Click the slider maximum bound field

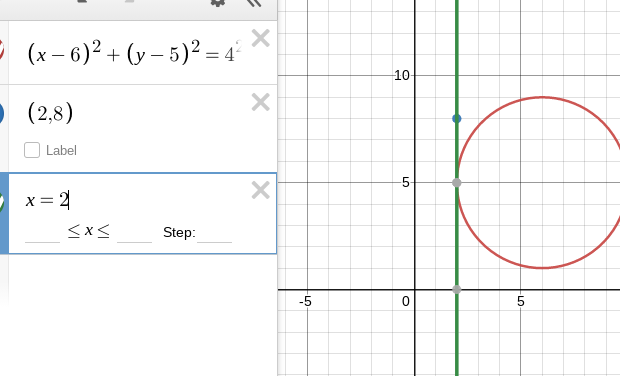click(x=134, y=233)
